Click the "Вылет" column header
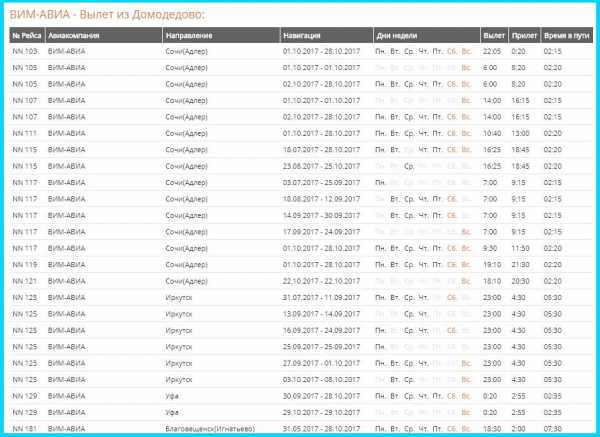Screen dimensions: 600x437 [493, 34]
